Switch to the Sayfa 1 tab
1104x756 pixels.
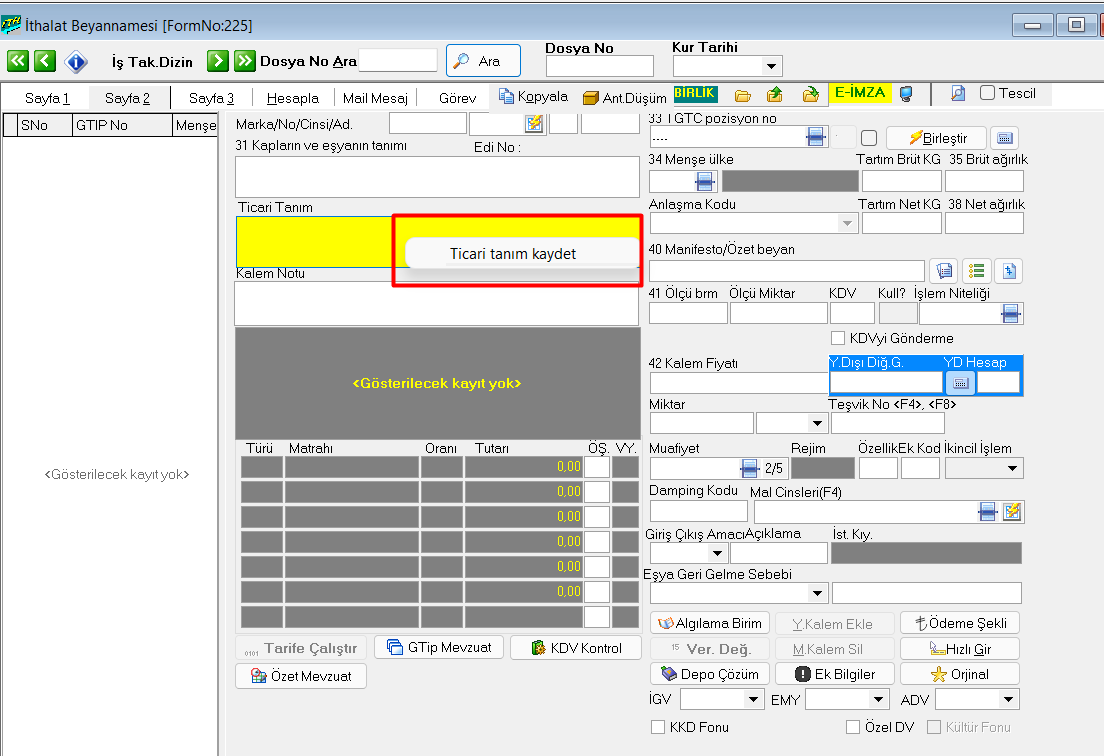click(47, 98)
